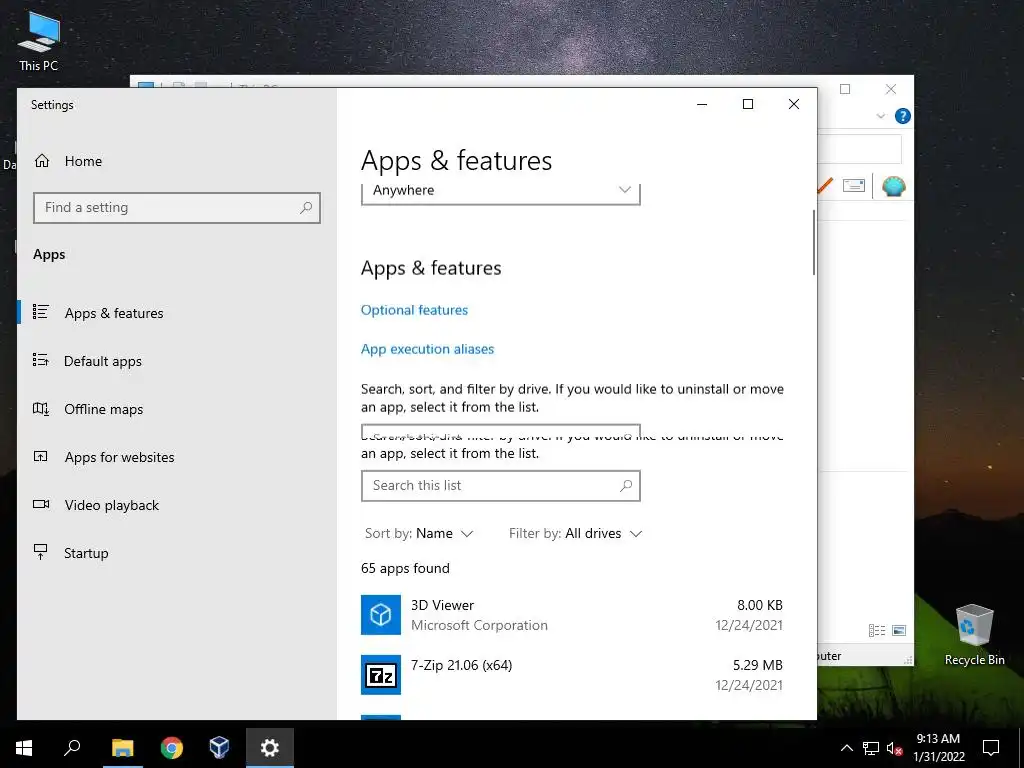Select the 3D Viewer app icon

pos(381,615)
